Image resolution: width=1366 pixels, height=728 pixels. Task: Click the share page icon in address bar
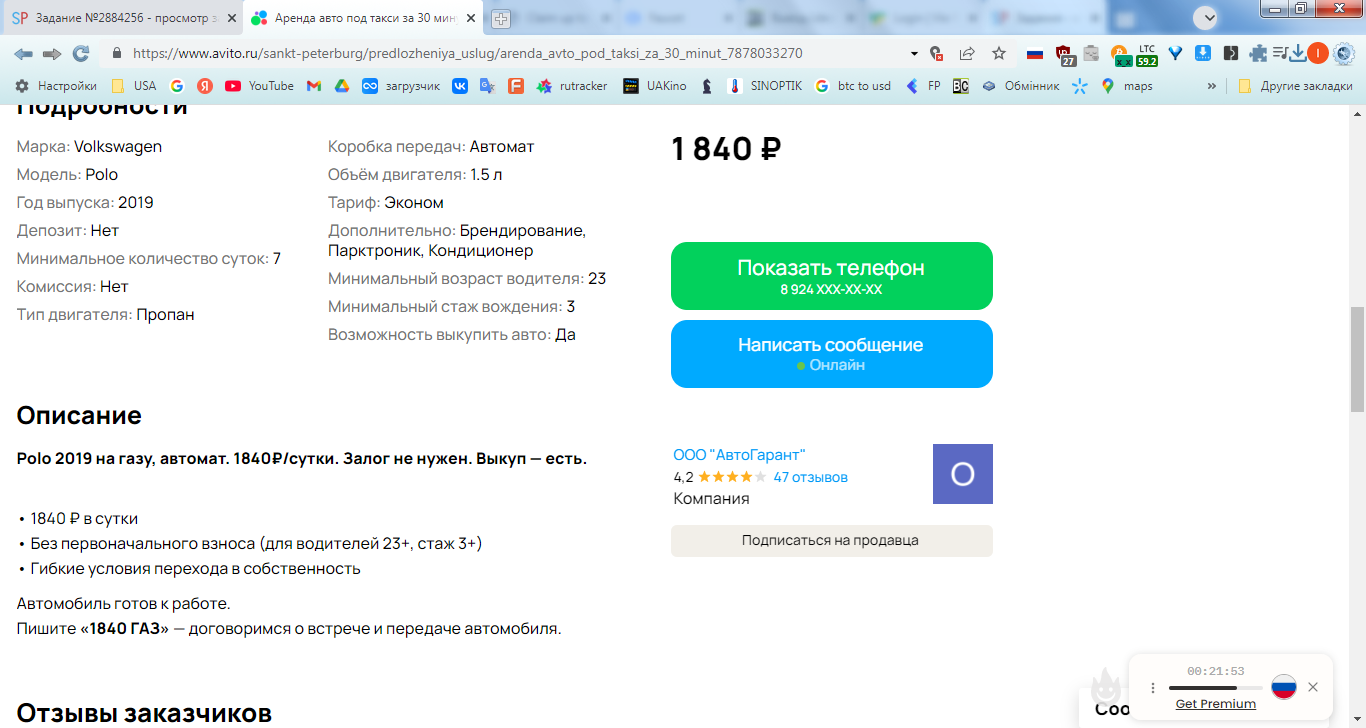(967, 53)
